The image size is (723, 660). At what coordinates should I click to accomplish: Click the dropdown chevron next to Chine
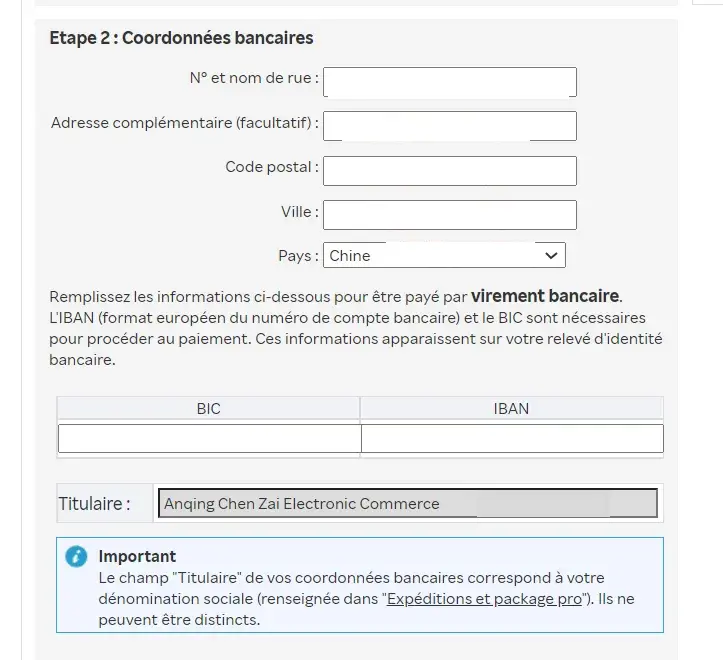coord(551,256)
